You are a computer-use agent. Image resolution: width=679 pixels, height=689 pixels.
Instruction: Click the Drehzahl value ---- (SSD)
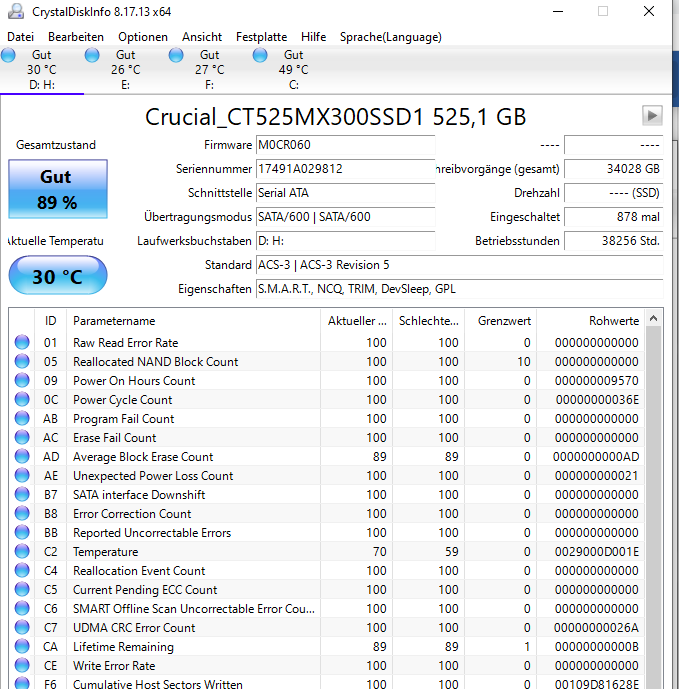614,193
